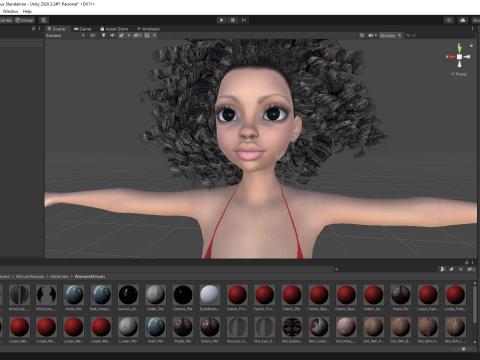Click the bottom white gizmo cone
Screen dimensions: 480x360
[459, 64]
